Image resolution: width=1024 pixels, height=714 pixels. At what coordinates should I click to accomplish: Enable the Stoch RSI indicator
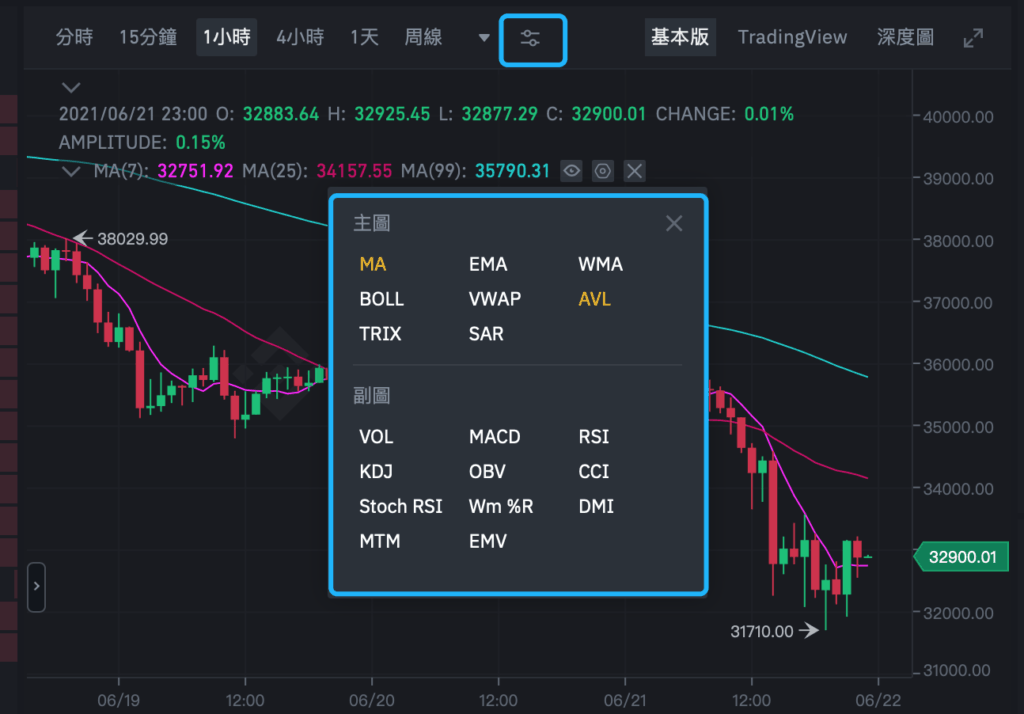coord(401,506)
